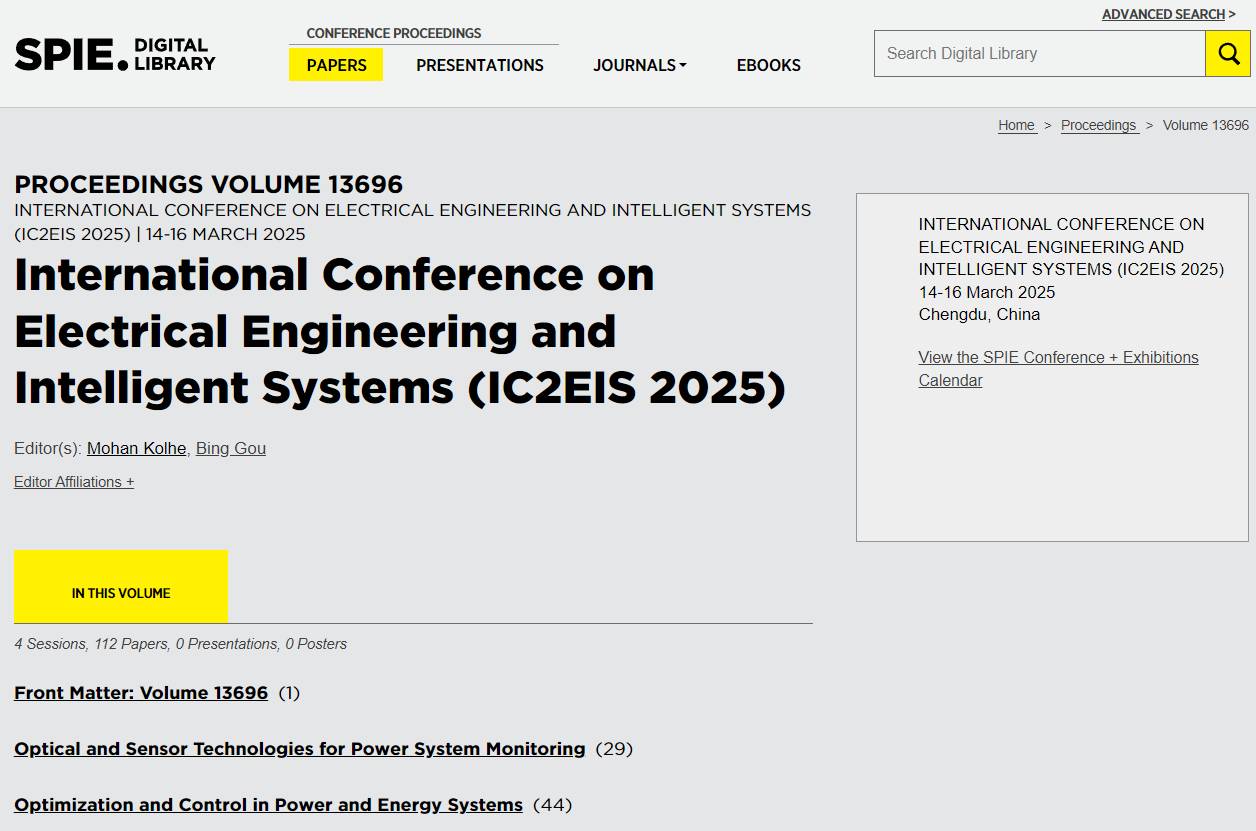Open Optical and Sensor Technologies session
Image resolution: width=1256 pixels, height=831 pixels.
coord(300,749)
